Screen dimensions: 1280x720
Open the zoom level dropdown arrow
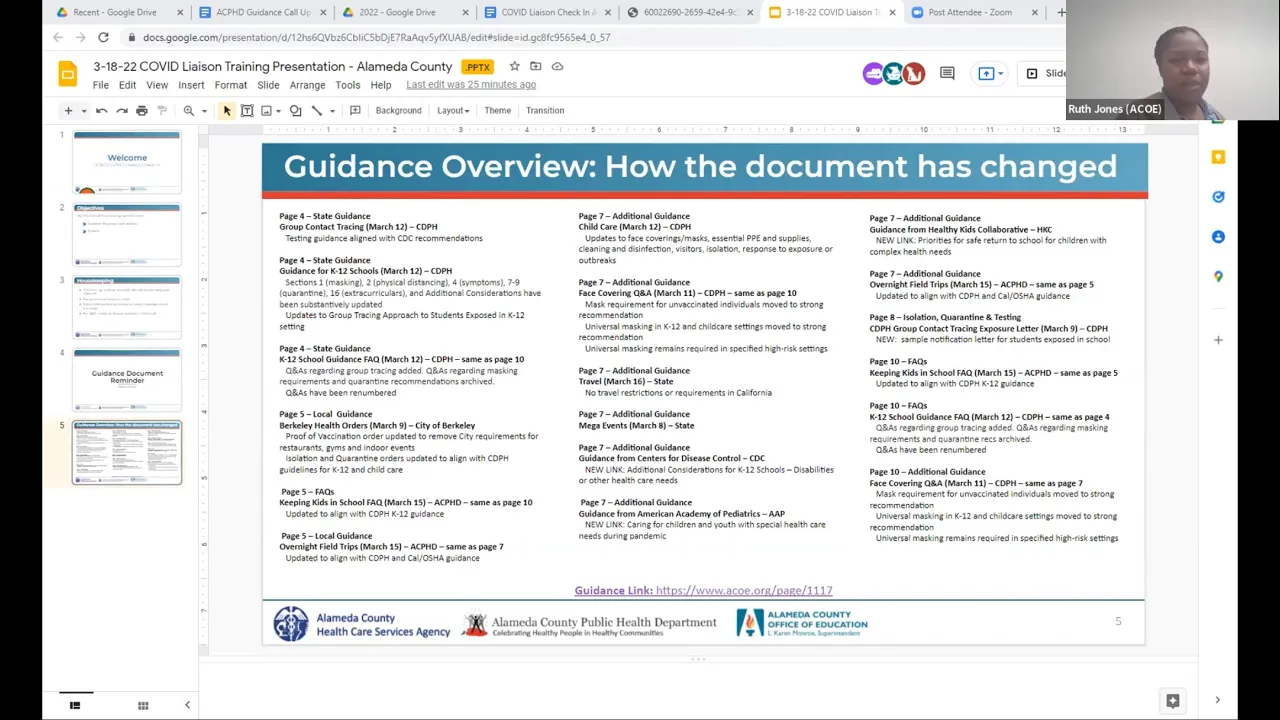pyautogui.click(x=204, y=111)
